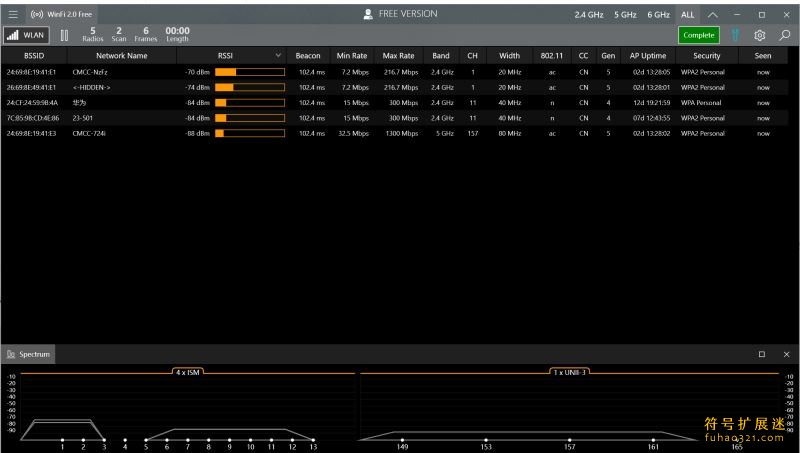
Task: Sort by CC column header
Action: pyautogui.click(x=583, y=56)
